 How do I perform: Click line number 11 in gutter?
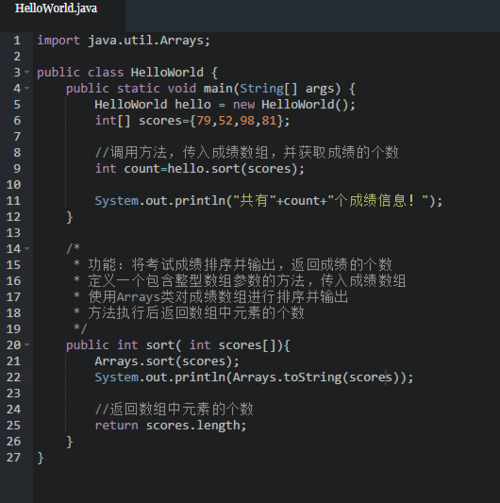[x=13, y=201]
